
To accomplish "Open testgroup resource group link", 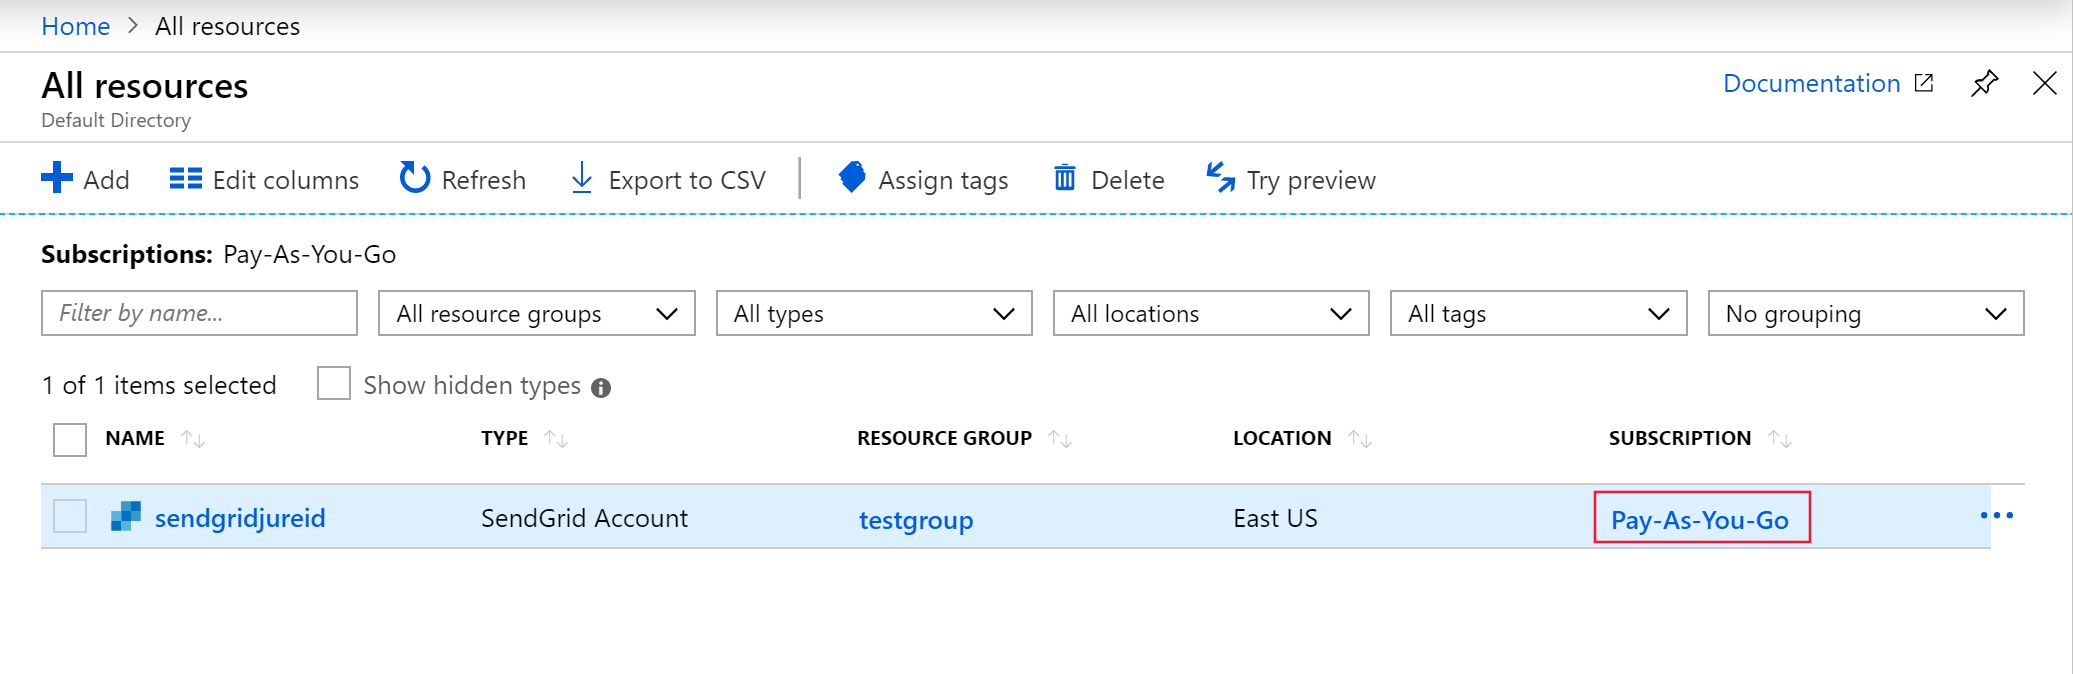I will coord(916,520).
